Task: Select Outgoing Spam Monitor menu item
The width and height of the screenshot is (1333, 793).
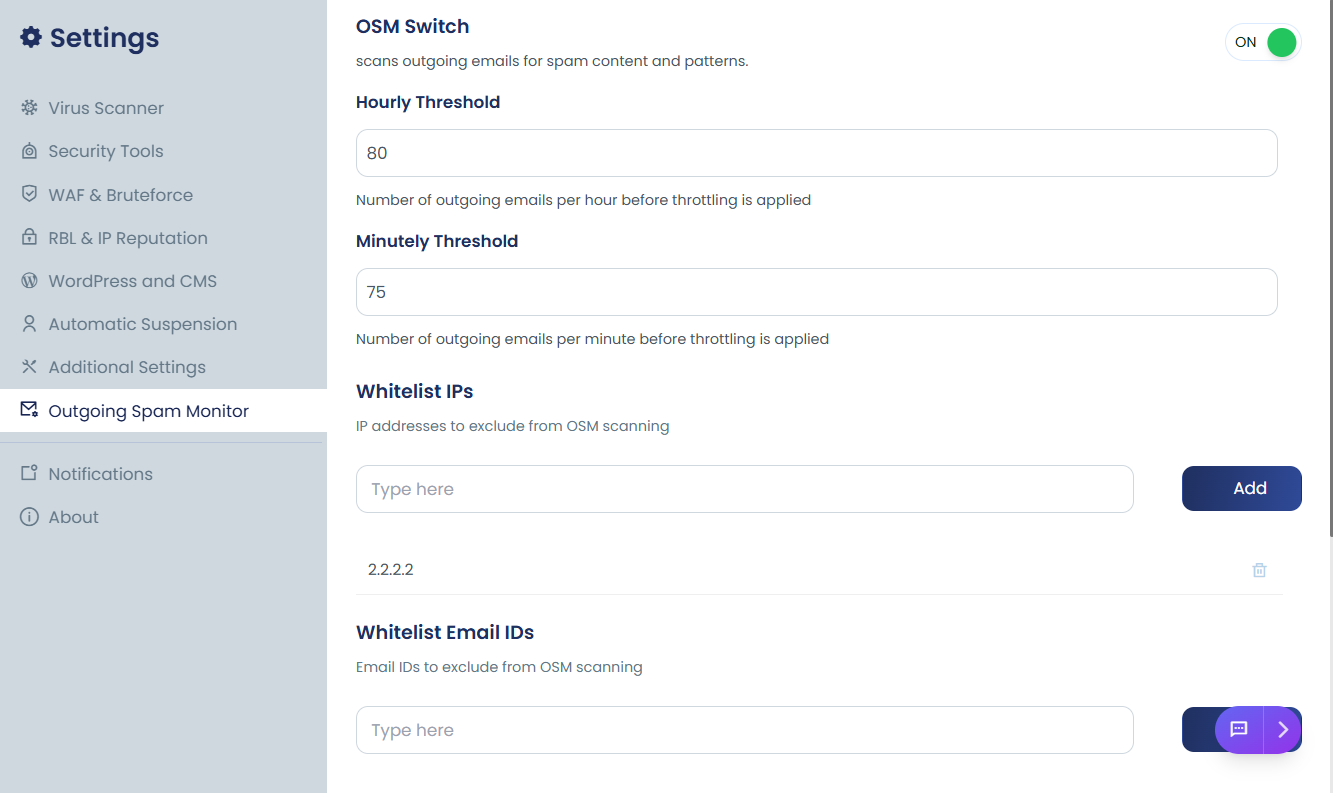Action: pyautogui.click(x=148, y=411)
